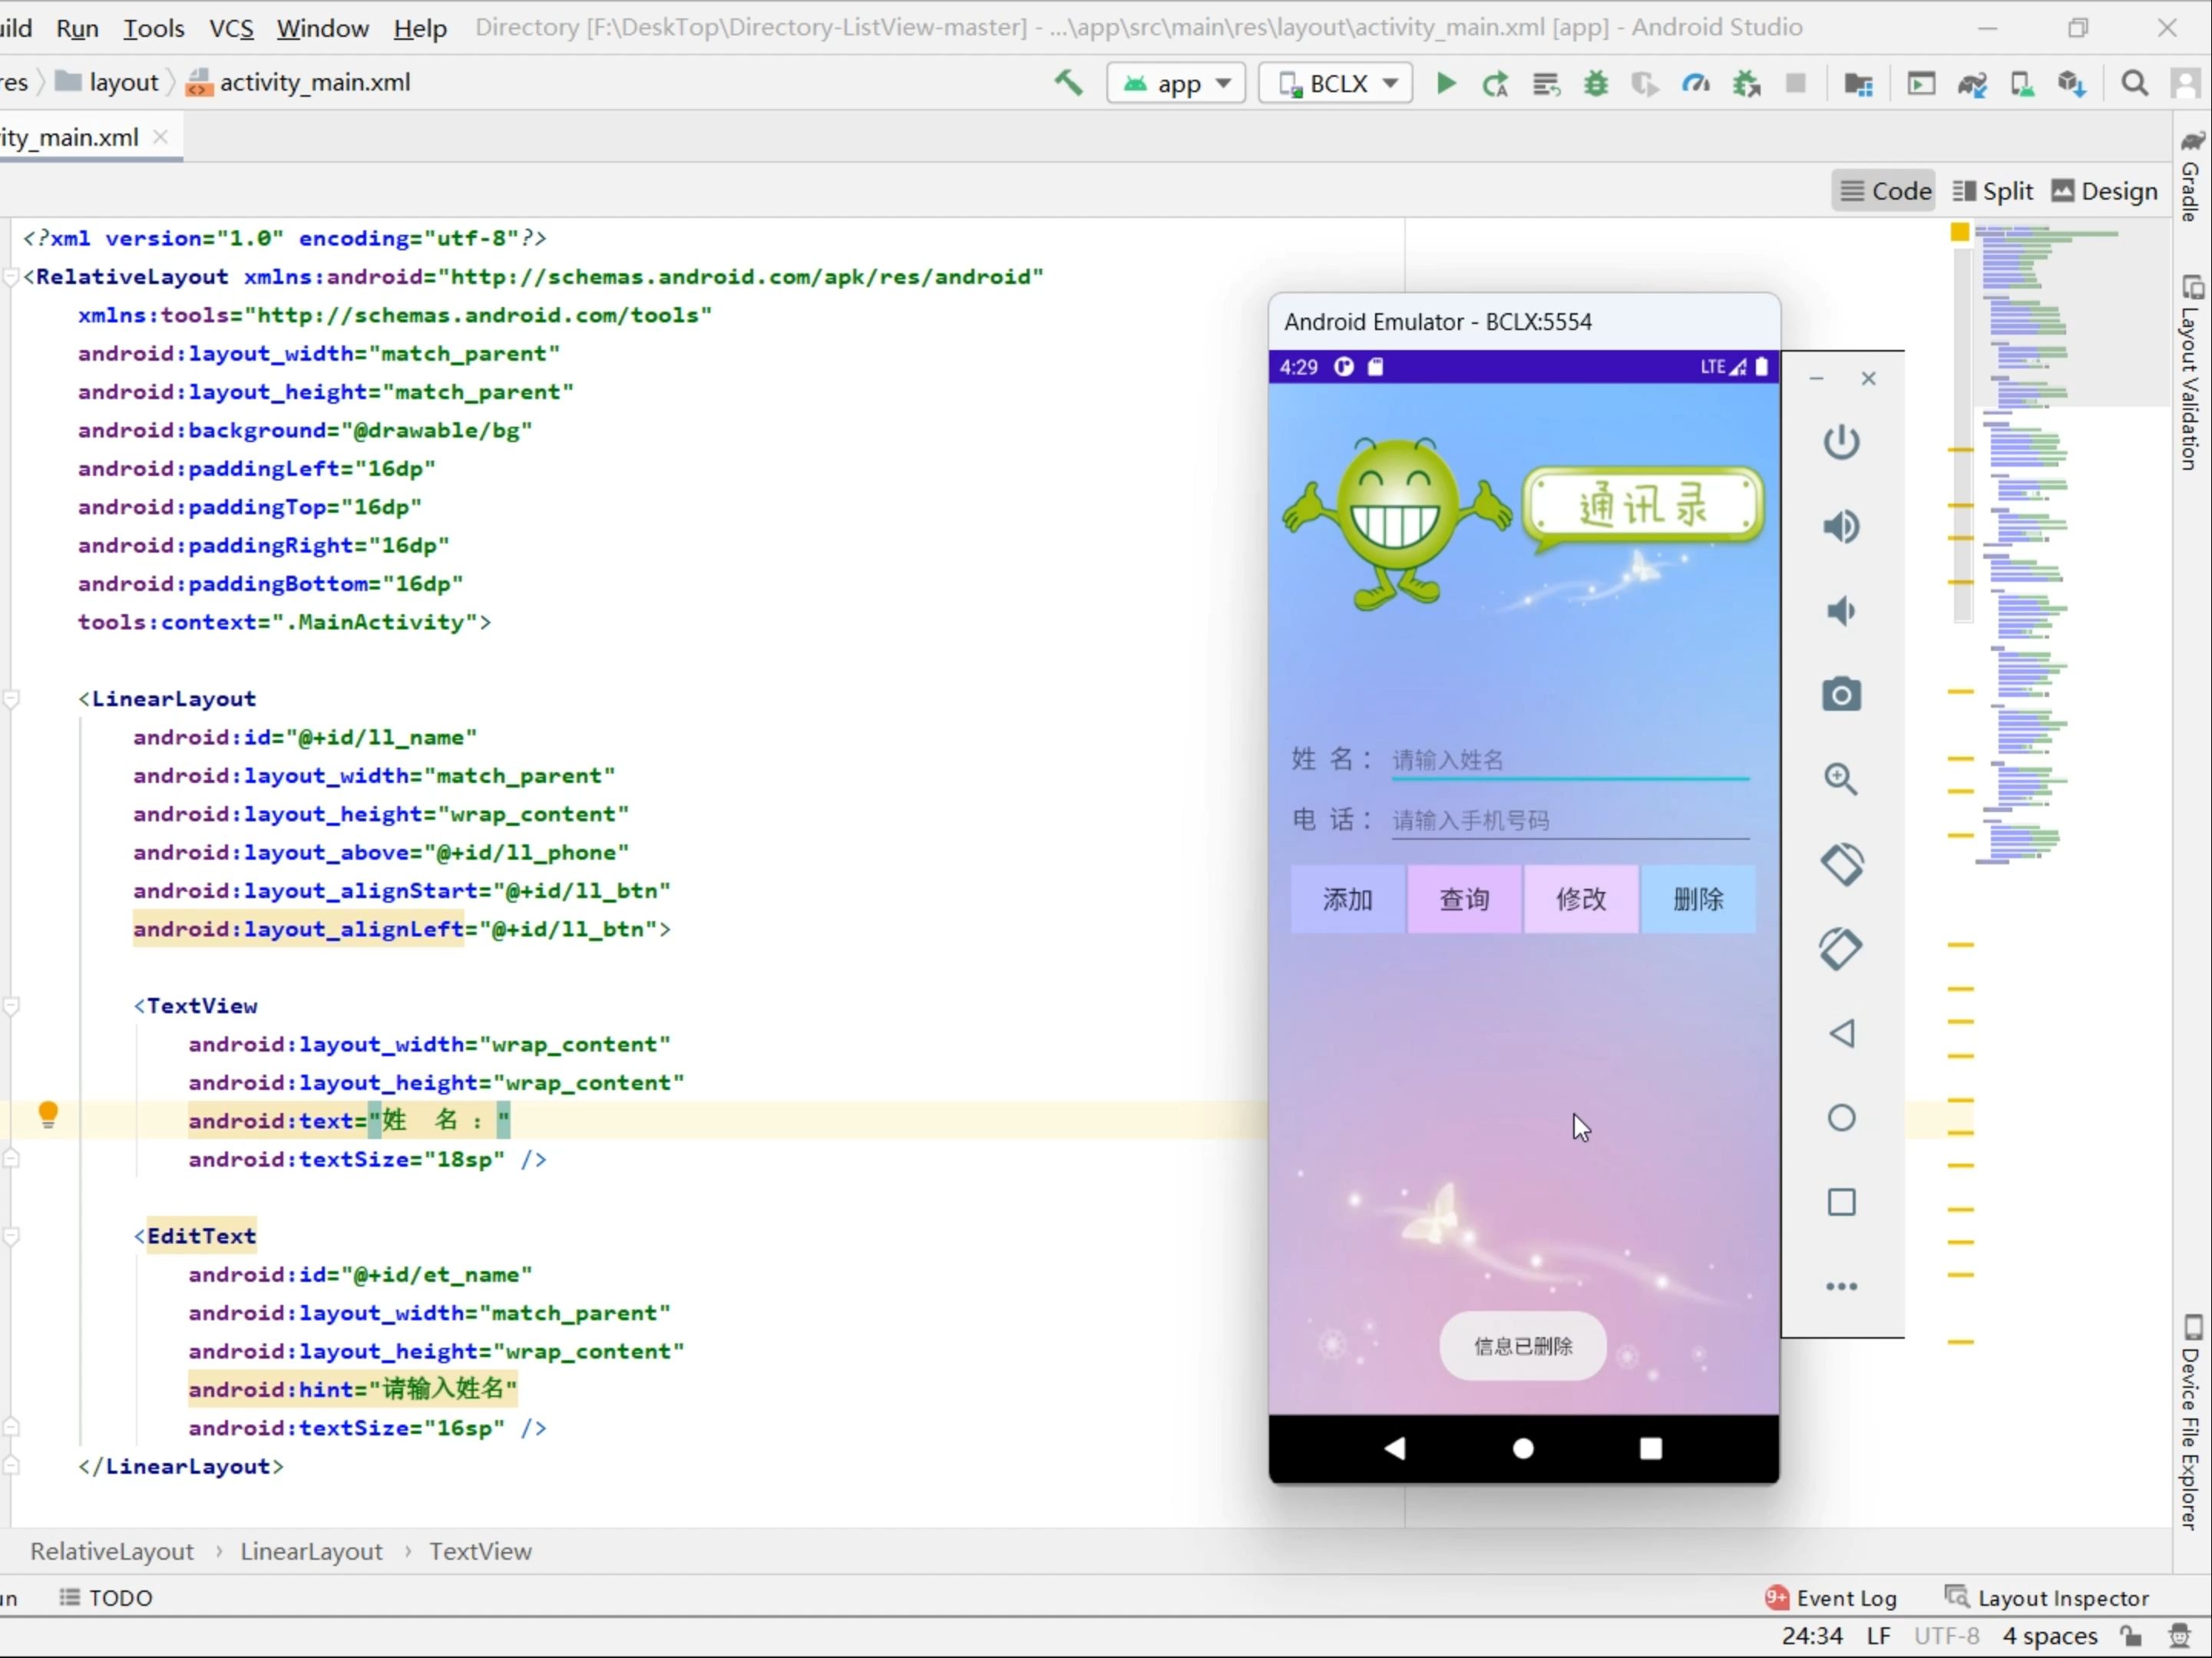This screenshot has width=2212, height=1658.
Task: Open the Window menu
Action: (x=323, y=28)
